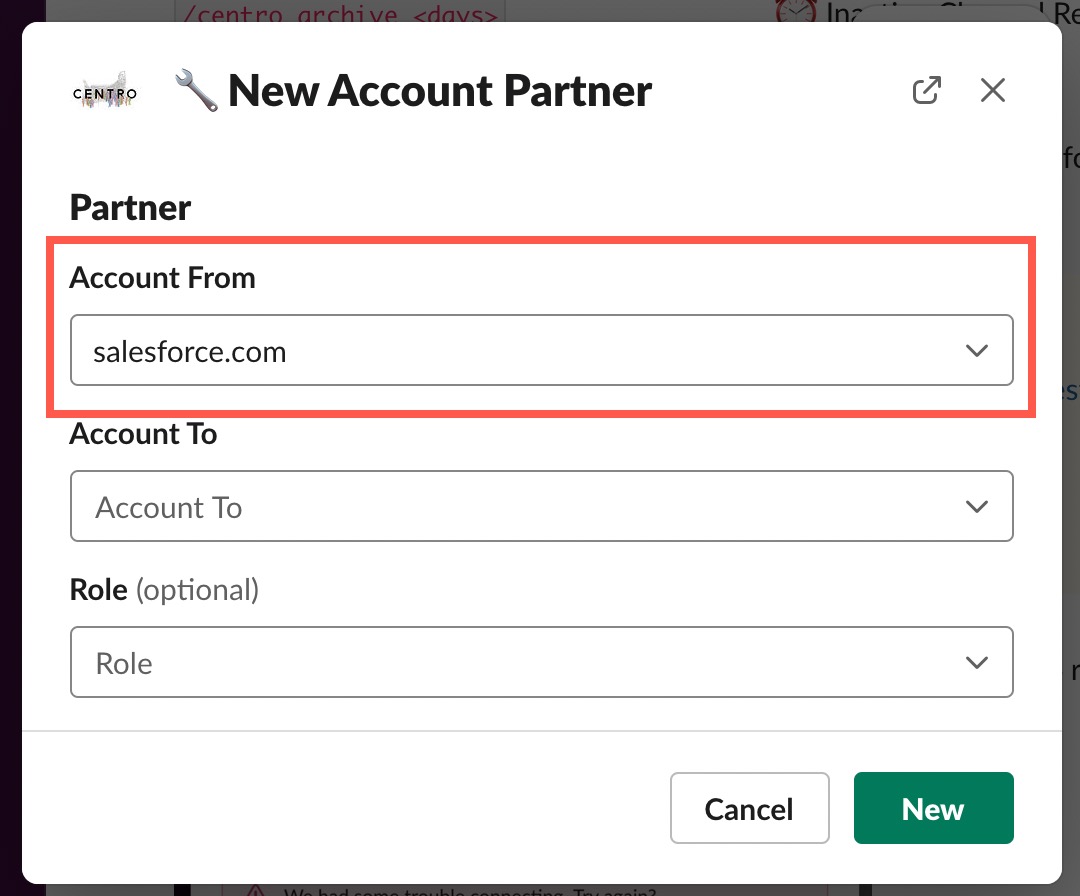Submit with the green New button
This screenshot has width=1080, height=896.
point(933,808)
